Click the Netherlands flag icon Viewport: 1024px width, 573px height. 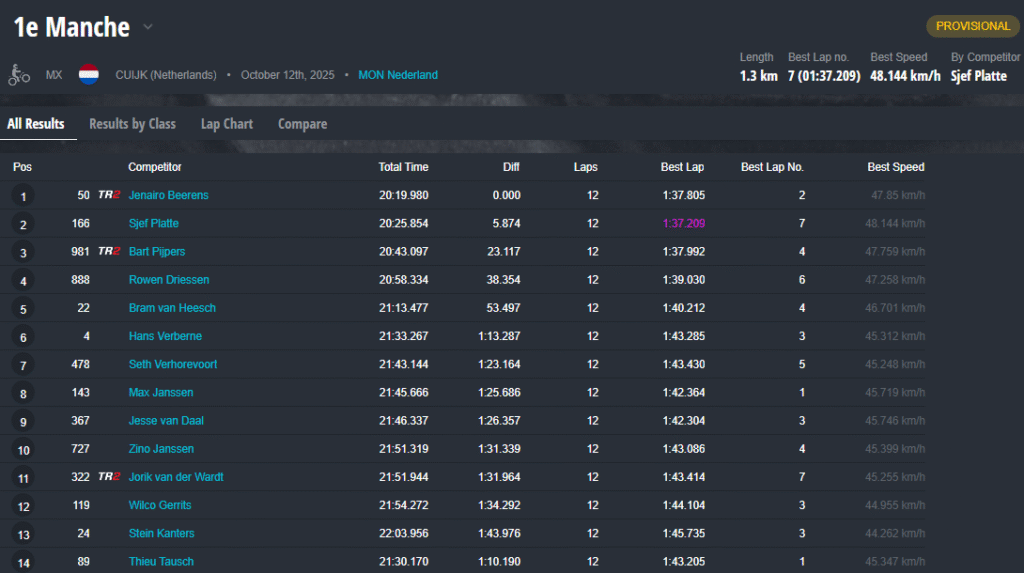click(89, 75)
